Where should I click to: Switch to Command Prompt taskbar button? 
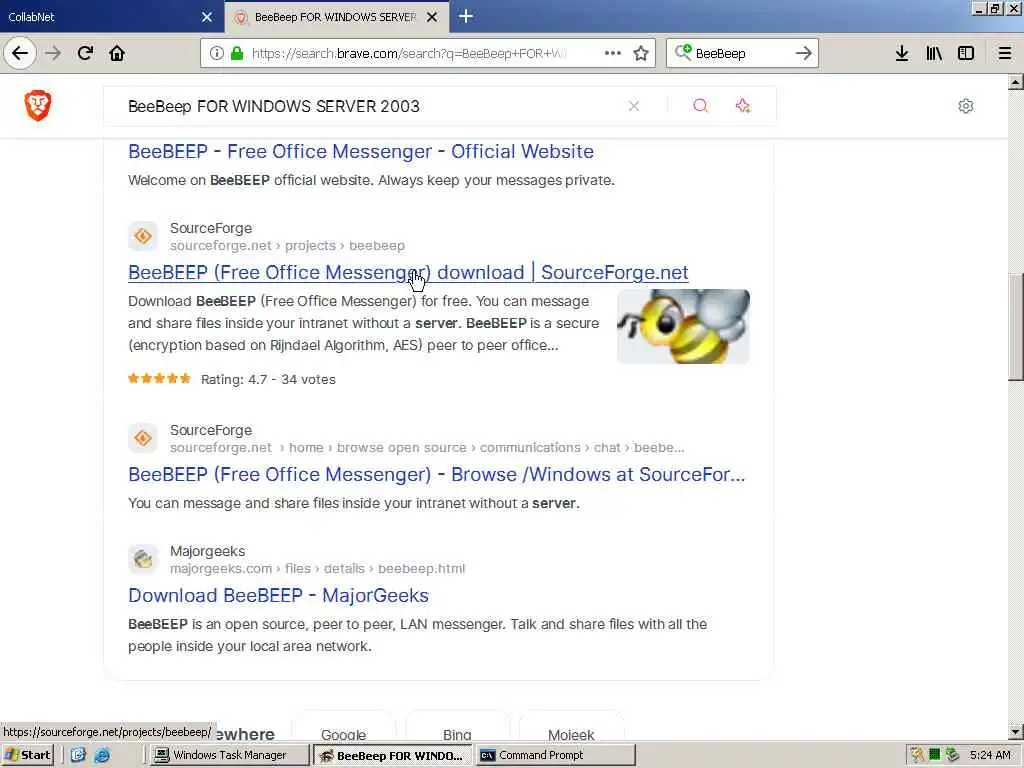click(555, 755)
